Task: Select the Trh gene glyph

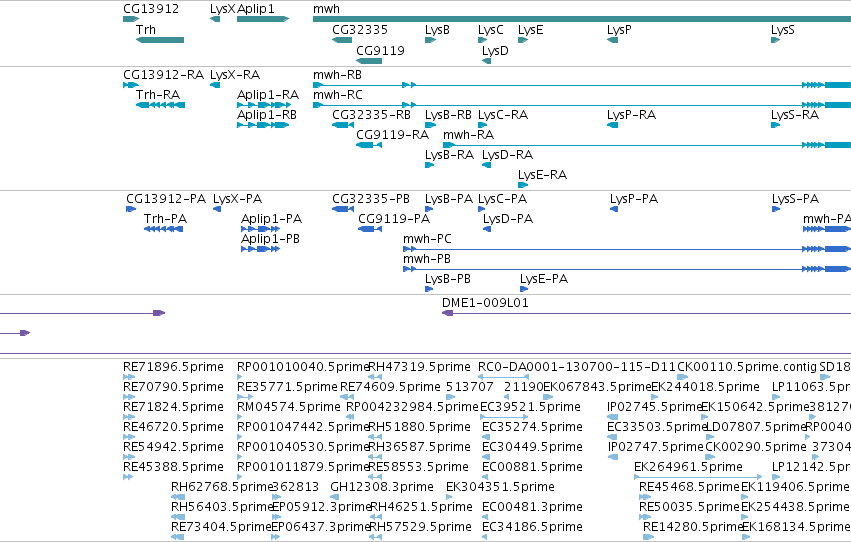Action: pyautogui.click(x=160, y=40)
